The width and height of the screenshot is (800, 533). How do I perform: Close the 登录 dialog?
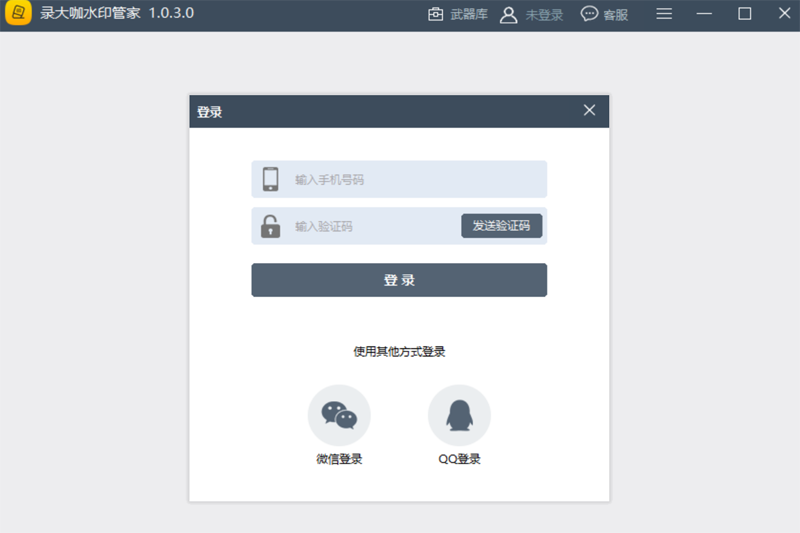point(589,110)
